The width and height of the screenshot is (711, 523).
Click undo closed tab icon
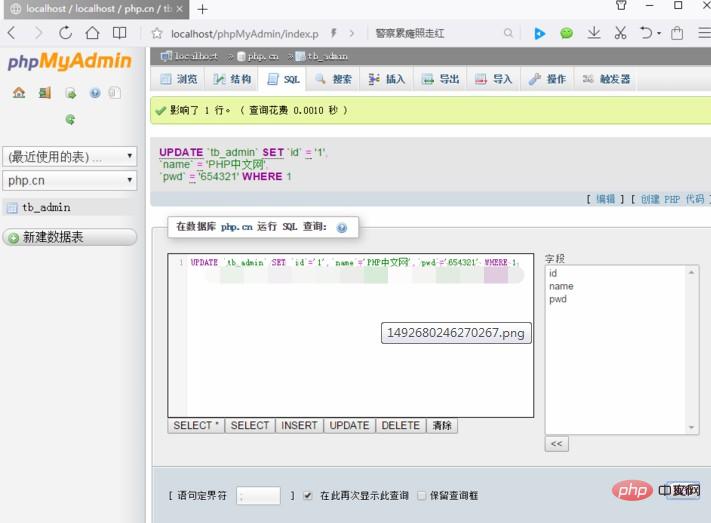[646, 33]
